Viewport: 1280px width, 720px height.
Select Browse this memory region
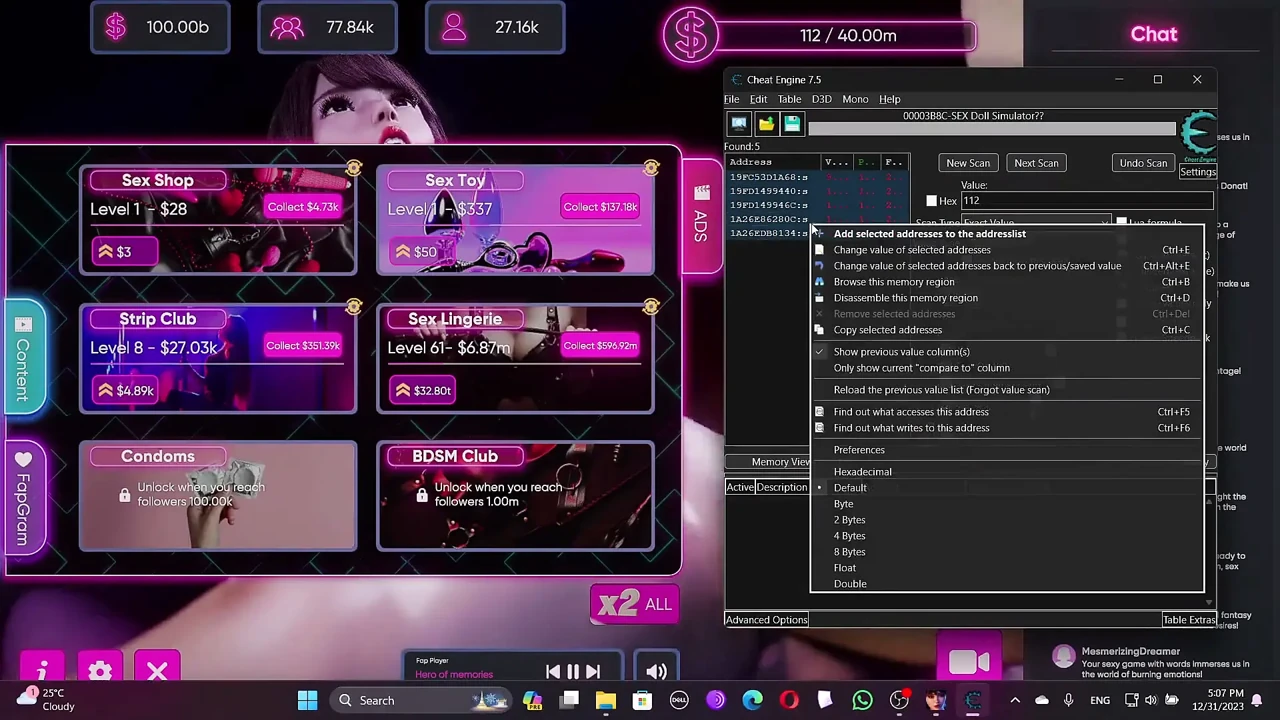click(894, 282)
